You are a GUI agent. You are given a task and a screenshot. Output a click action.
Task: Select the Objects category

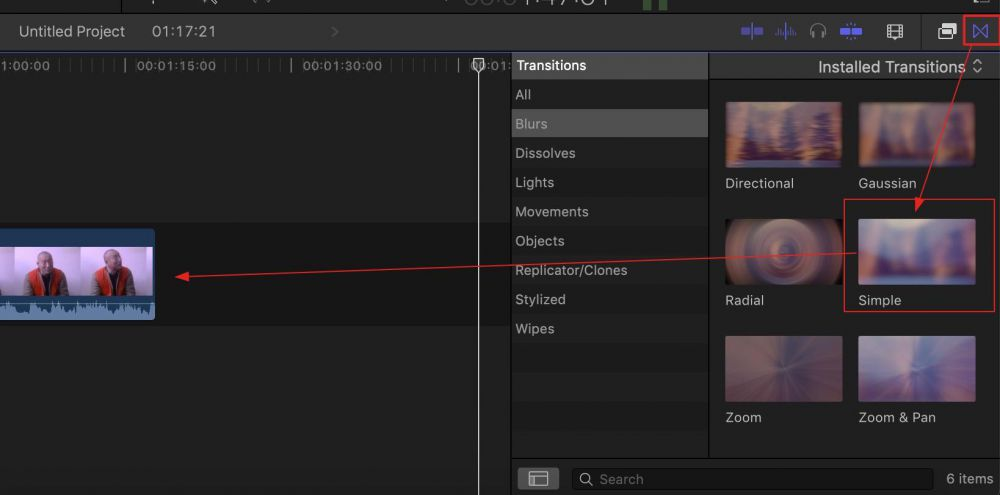click(x=609, y=241)
